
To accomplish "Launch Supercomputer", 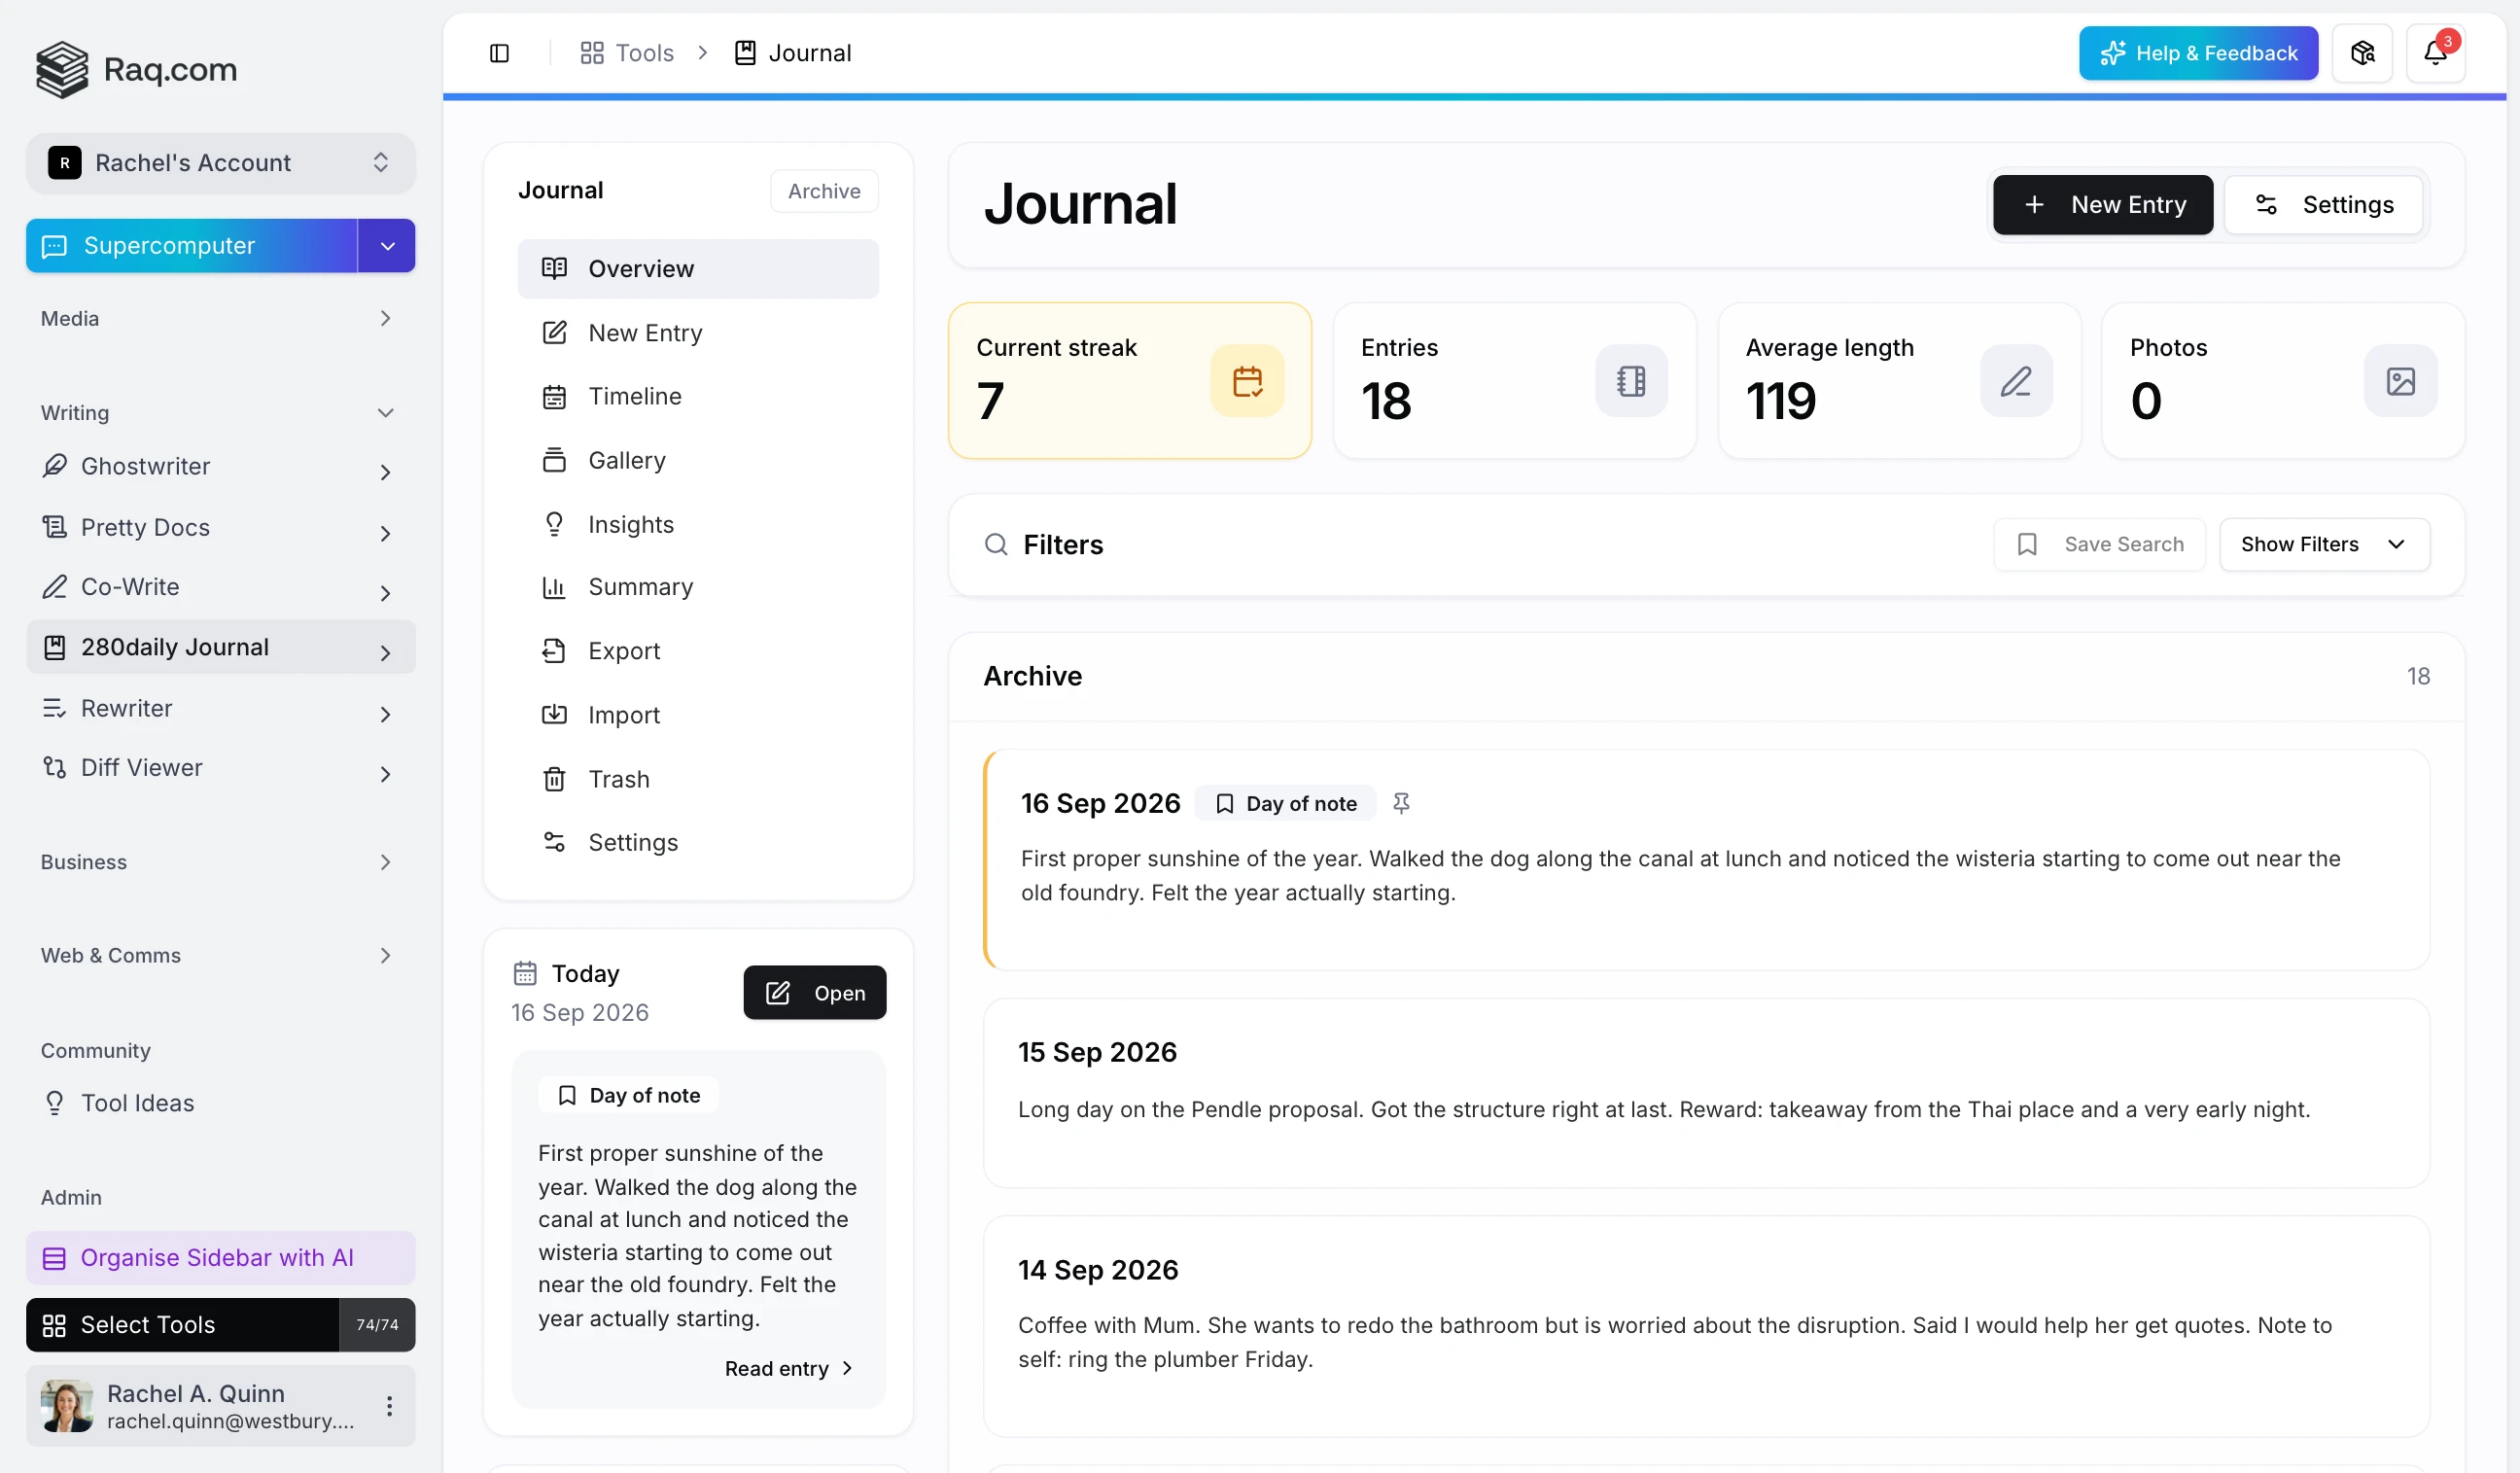I will click(191, 246).
